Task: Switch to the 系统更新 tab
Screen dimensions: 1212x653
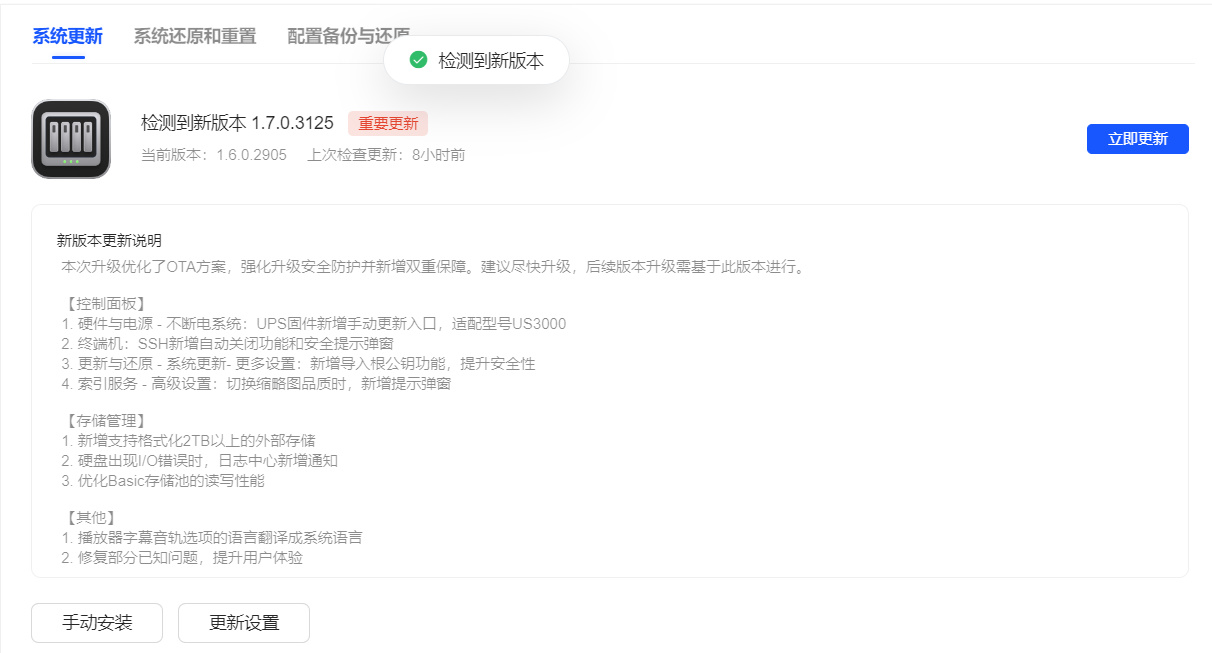Action: pos(67,37)
